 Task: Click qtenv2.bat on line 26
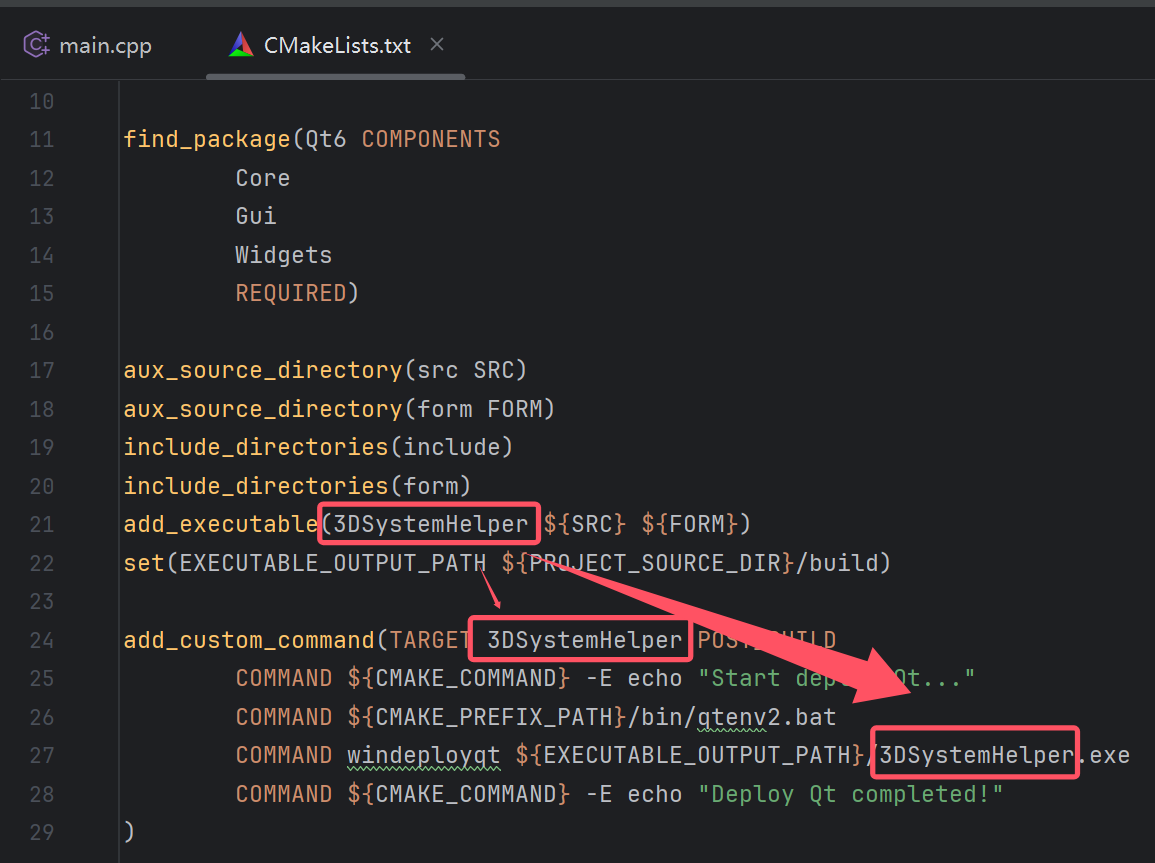pos(767,717)
